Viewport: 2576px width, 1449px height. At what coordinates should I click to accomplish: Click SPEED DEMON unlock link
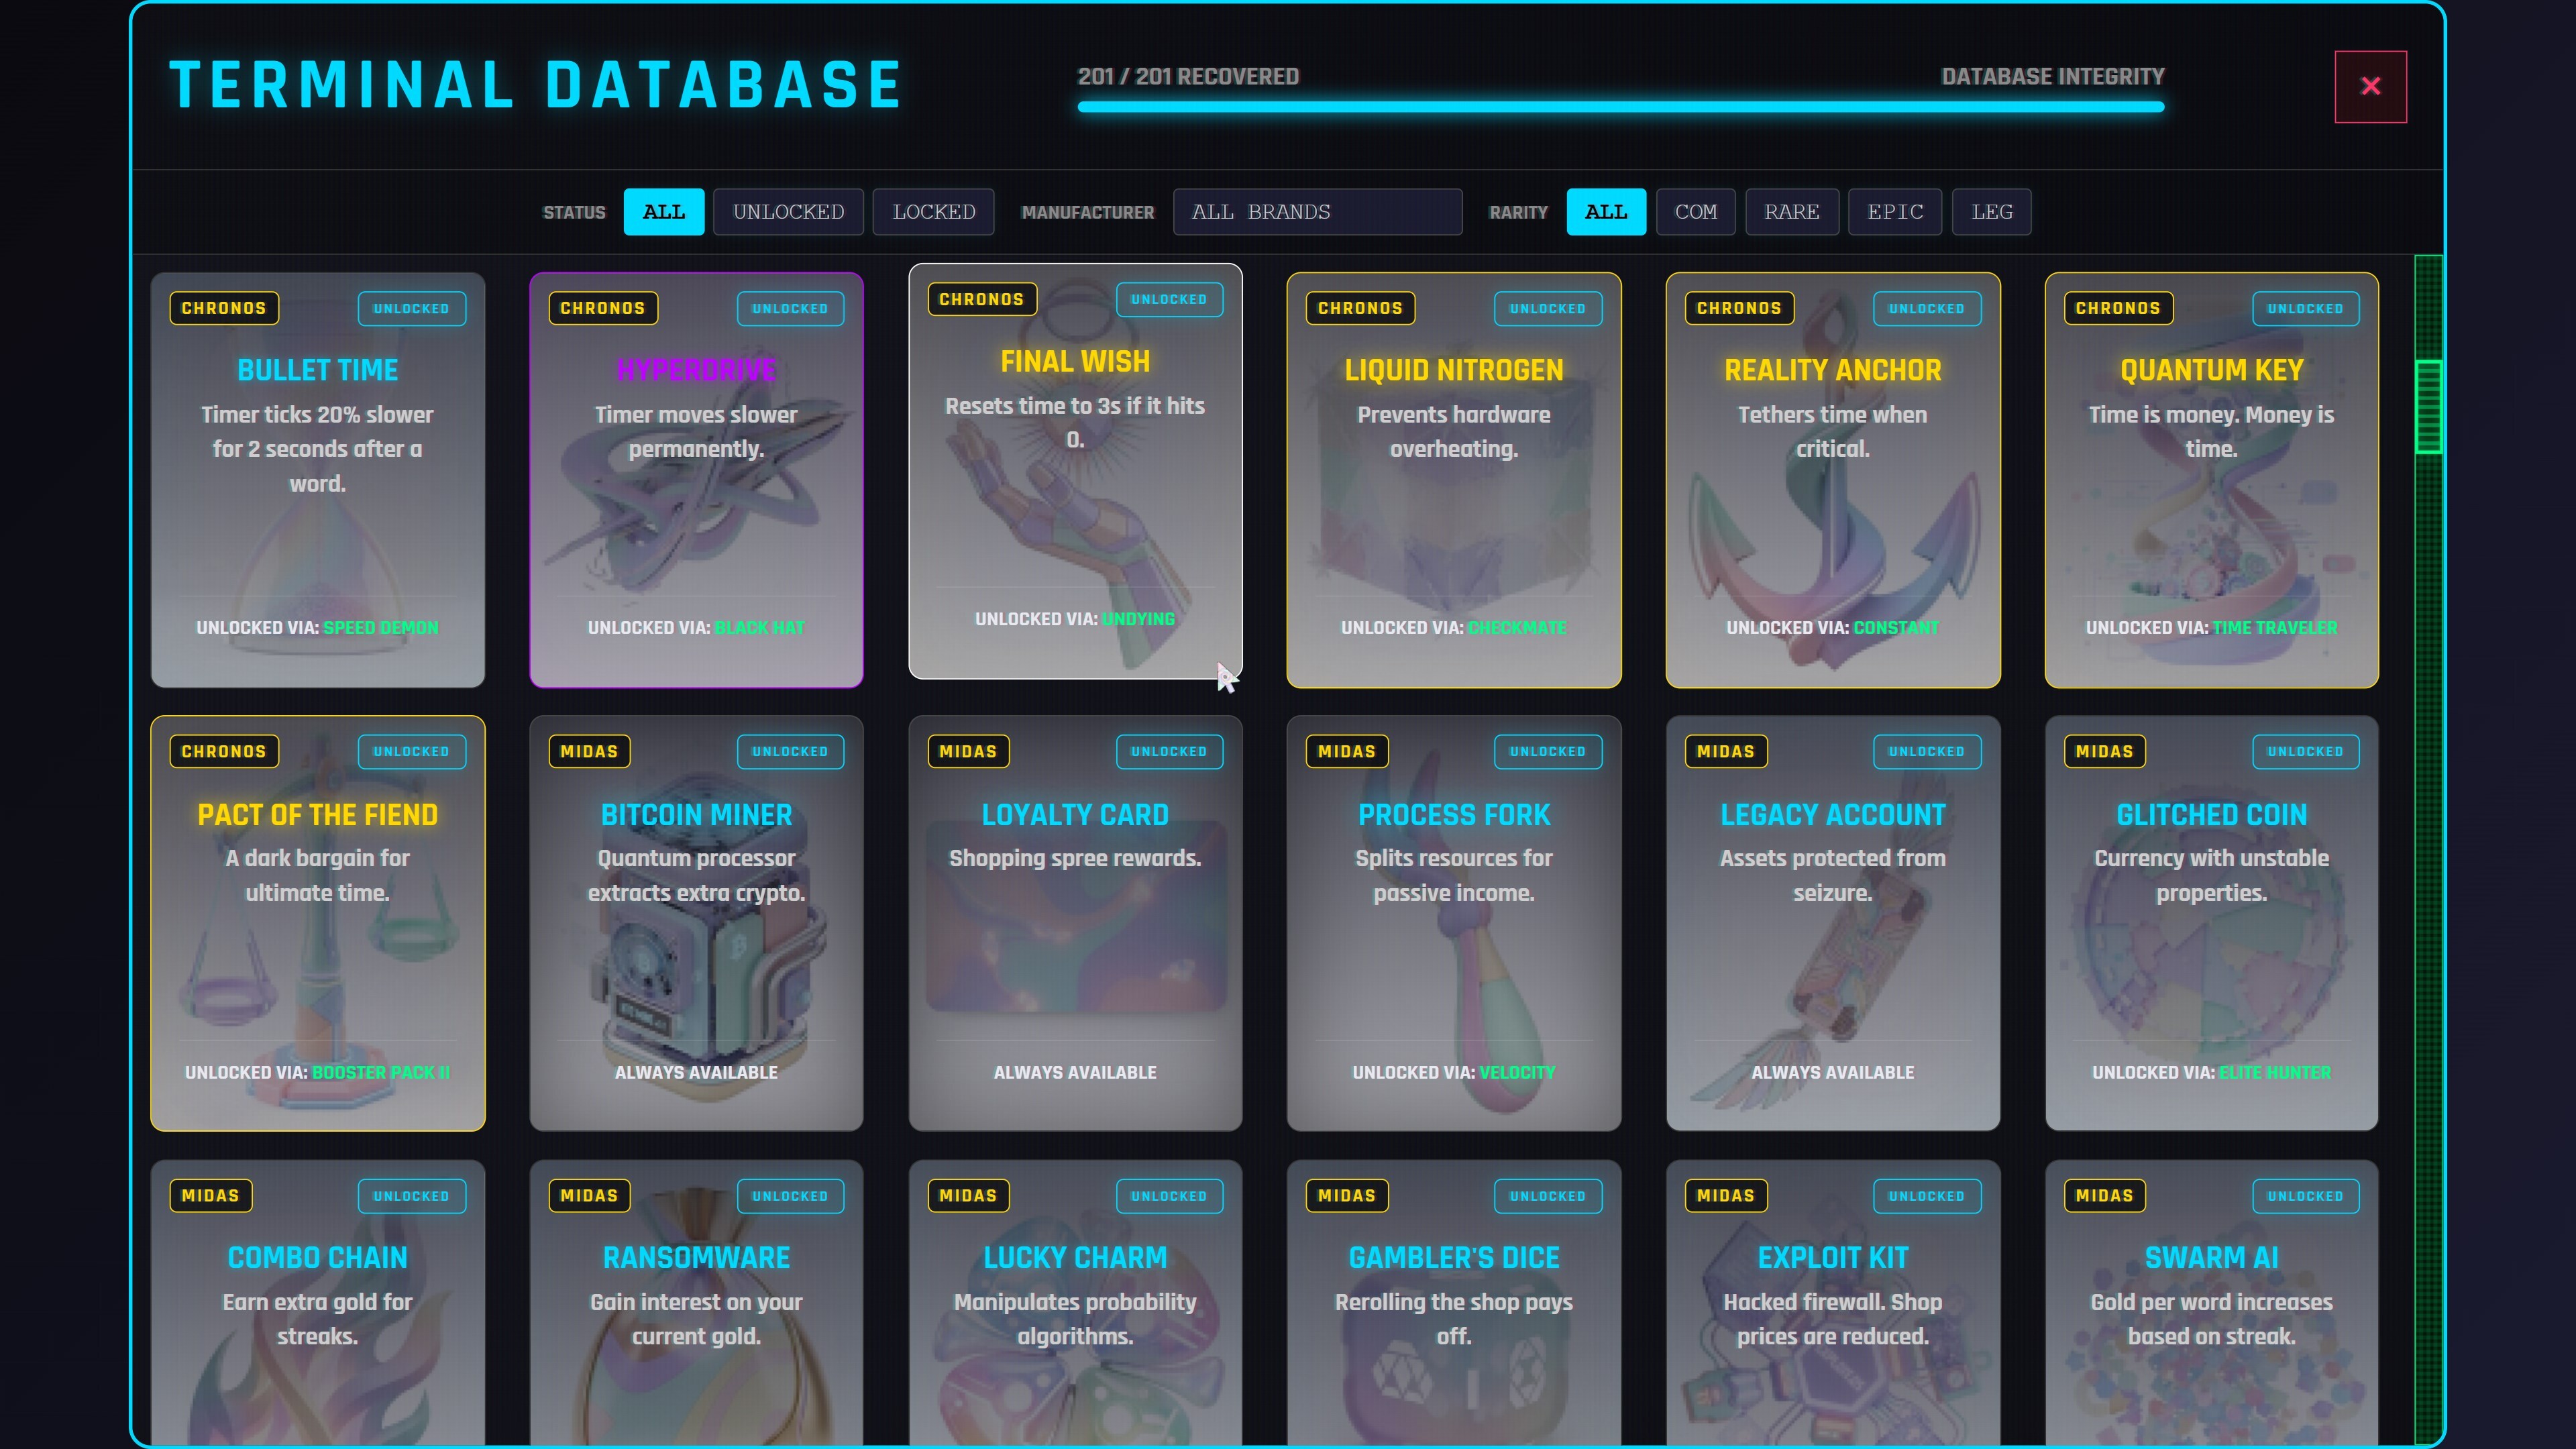pos(381,628)
